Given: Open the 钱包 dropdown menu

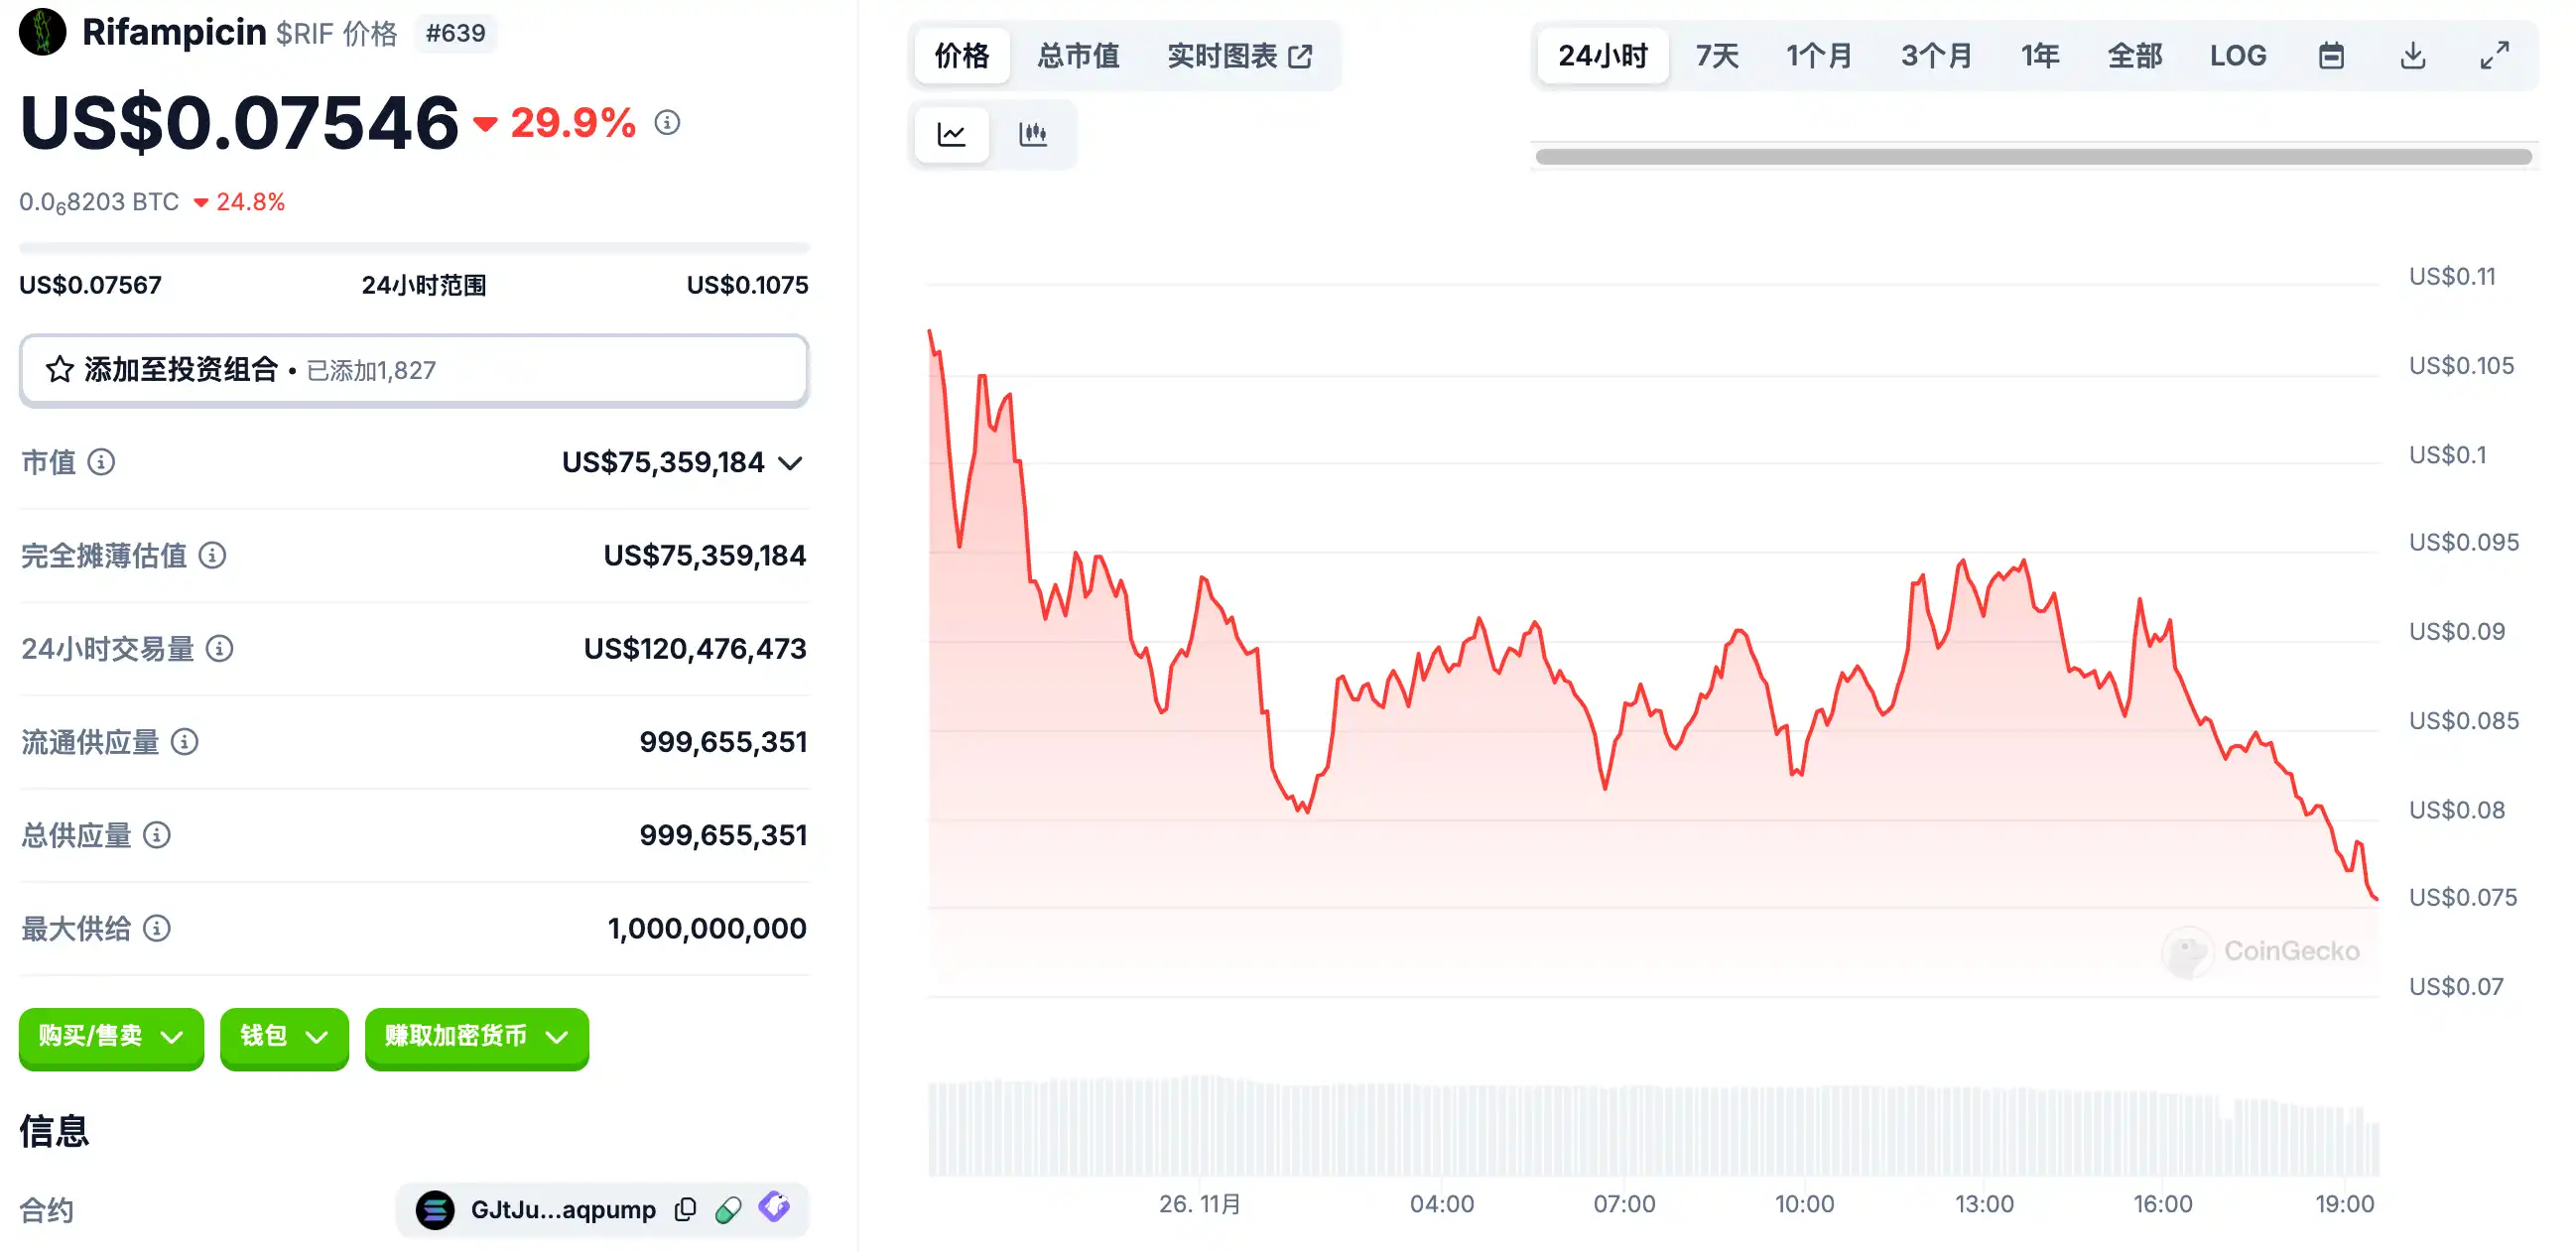Looking at the screenshot, I should pos(284,1037).
